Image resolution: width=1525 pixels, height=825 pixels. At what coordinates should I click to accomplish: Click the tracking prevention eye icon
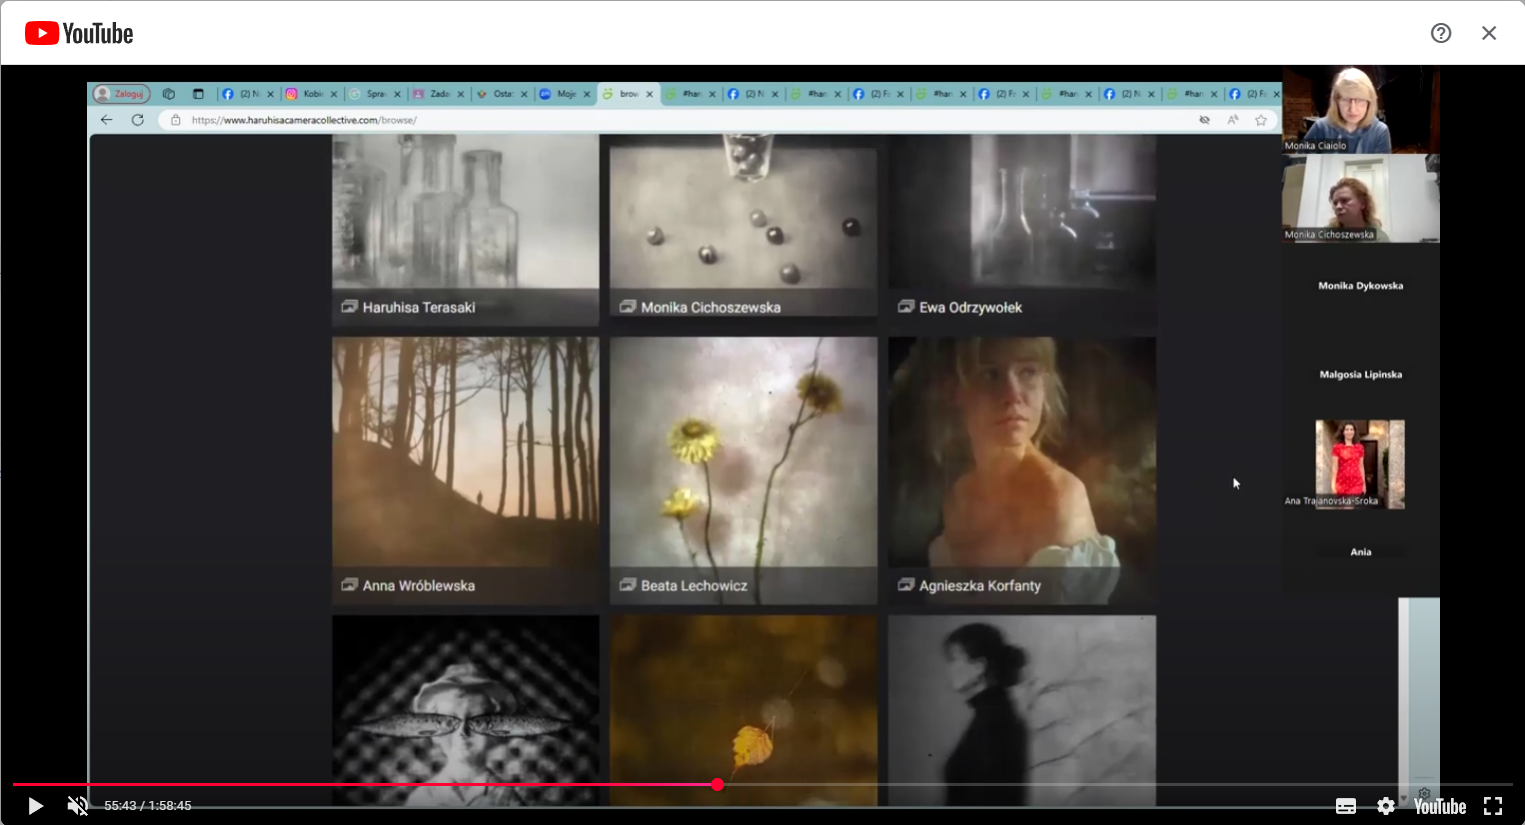(x=1205, y=120)
